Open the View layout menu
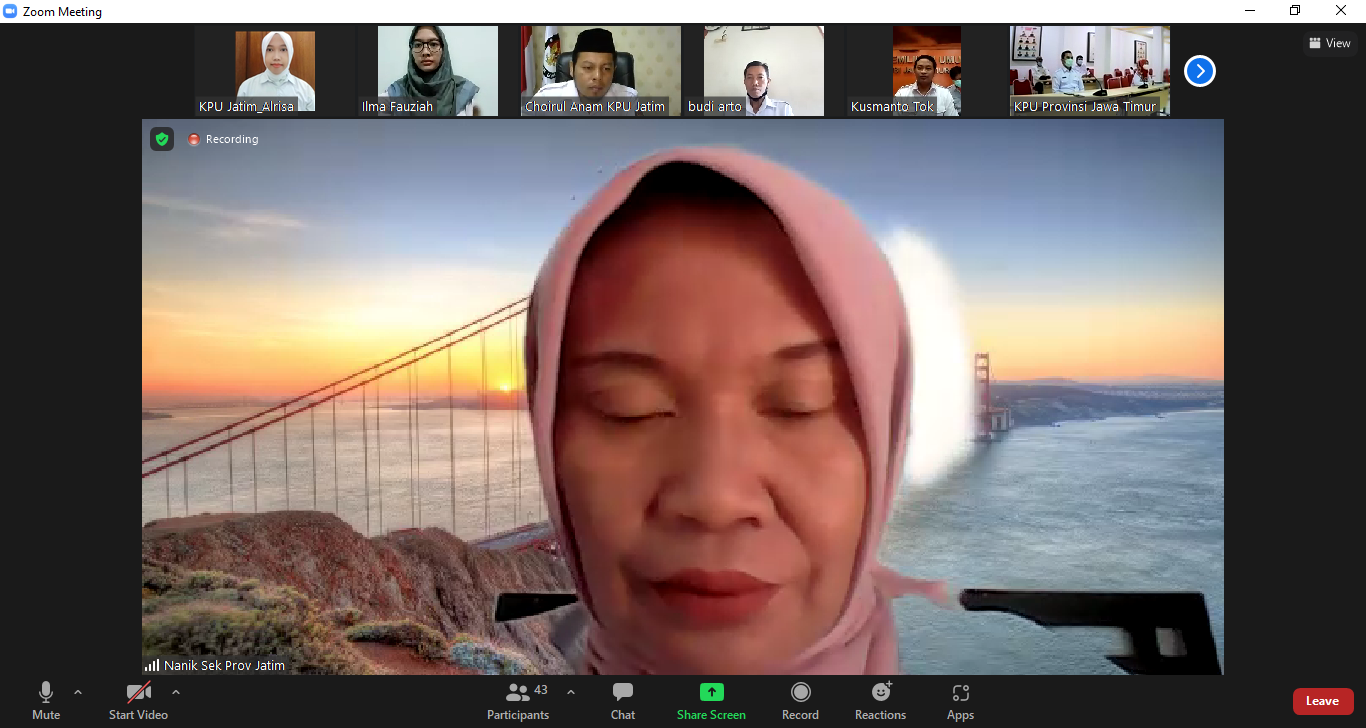The image size is (1366, 728). coord(1329,43)
